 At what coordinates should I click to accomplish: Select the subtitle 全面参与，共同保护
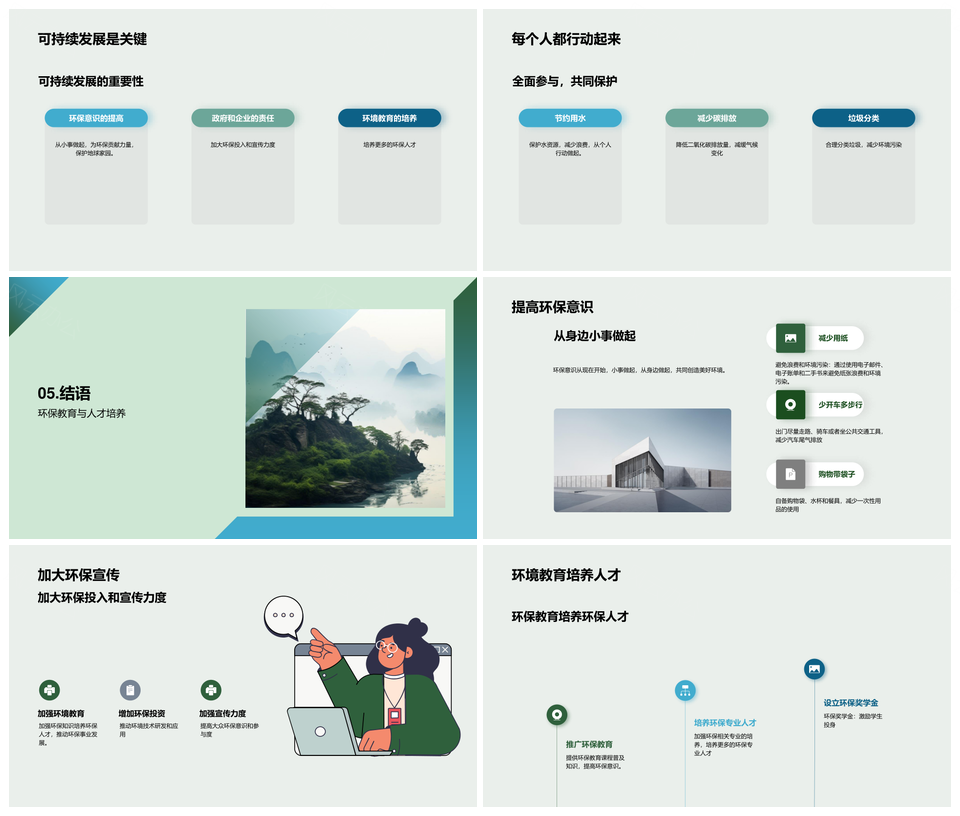pos(564,81)
